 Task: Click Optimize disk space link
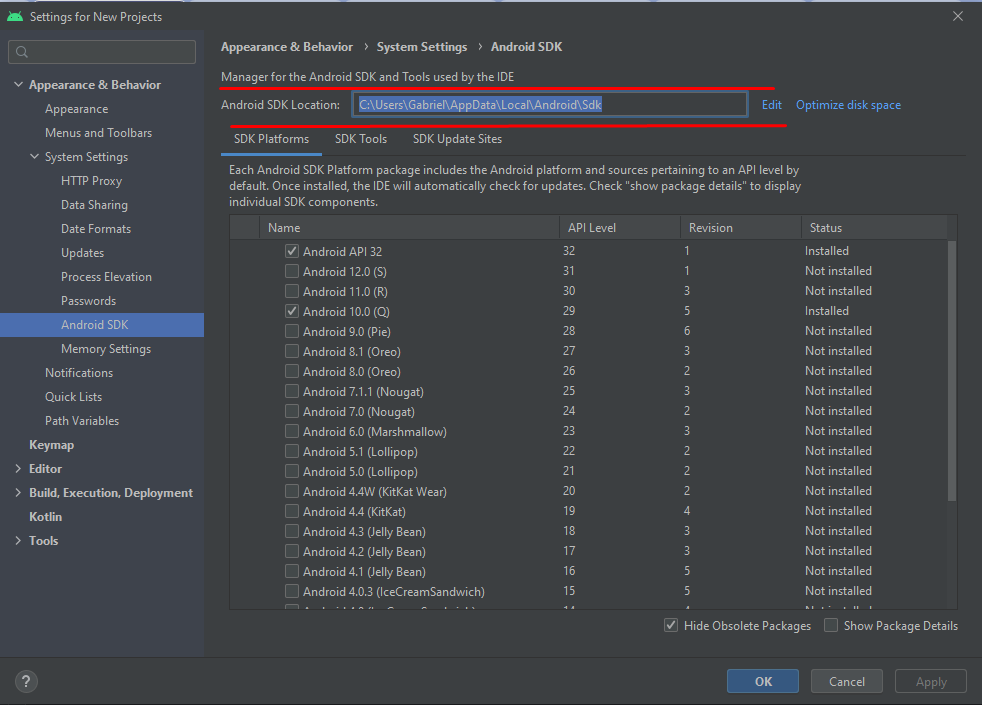point(848,105)
